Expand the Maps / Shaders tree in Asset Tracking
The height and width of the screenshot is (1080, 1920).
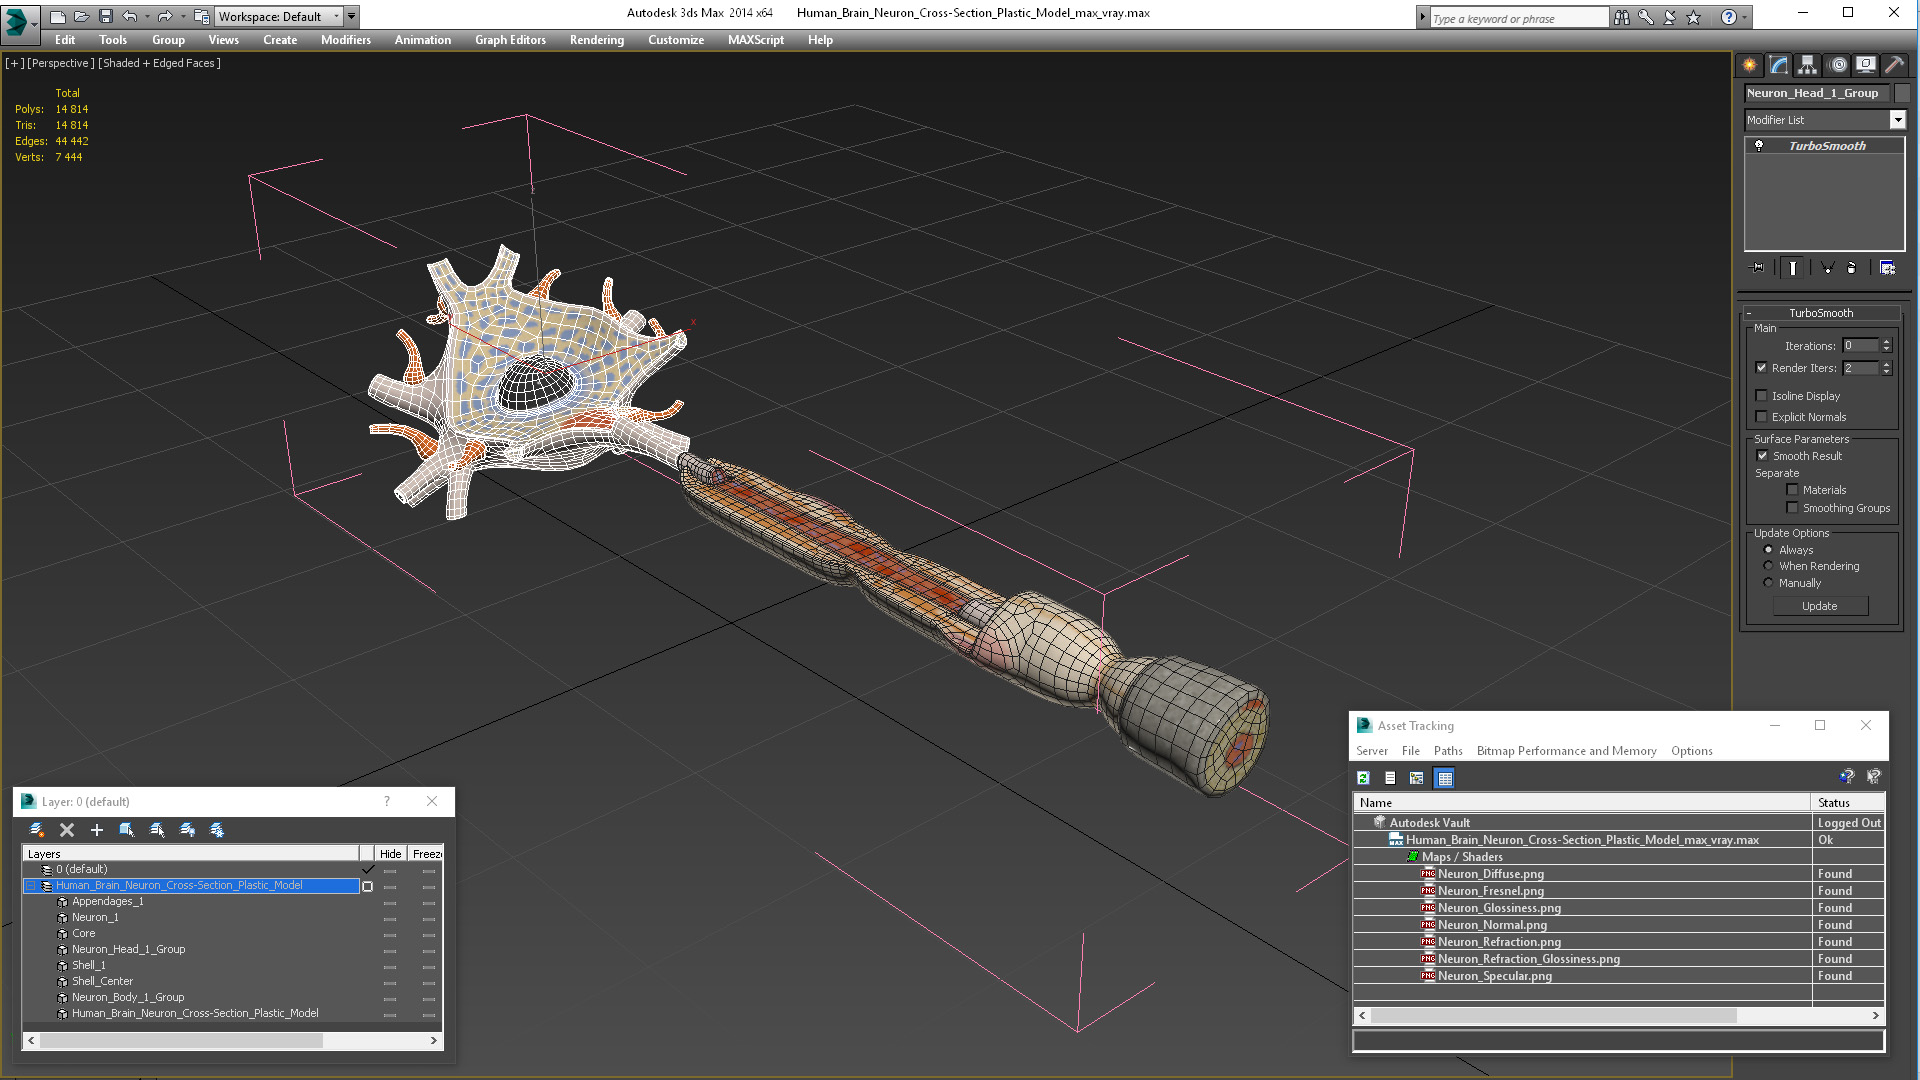point(1402,856)
